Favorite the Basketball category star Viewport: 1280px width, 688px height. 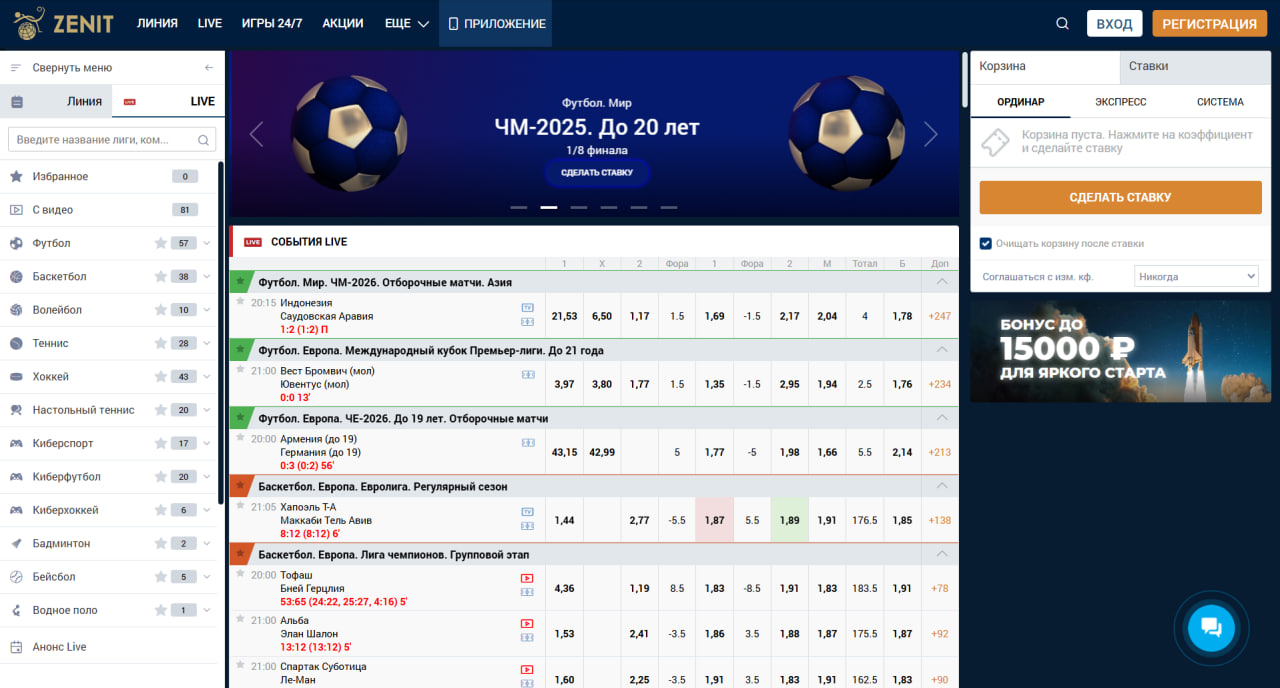pyautogui.click(x=160, y=277)
